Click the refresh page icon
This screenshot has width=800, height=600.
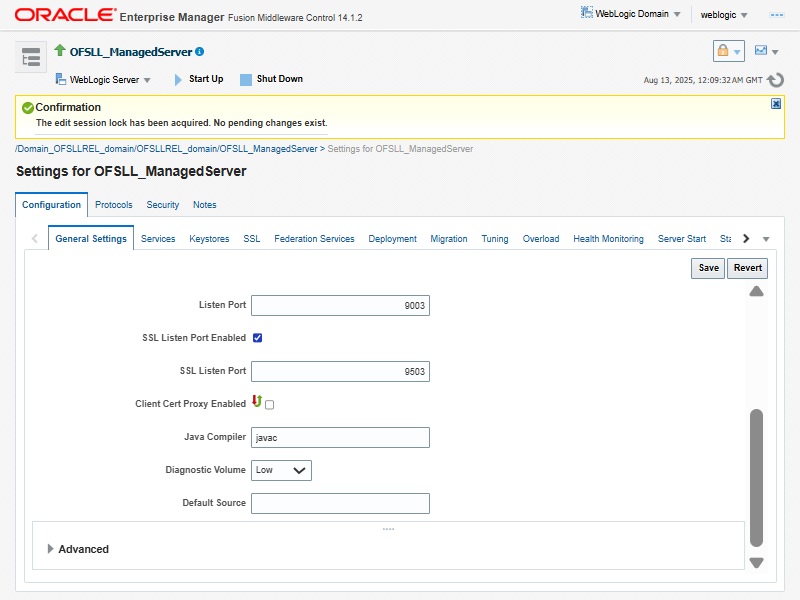(775, 79)
